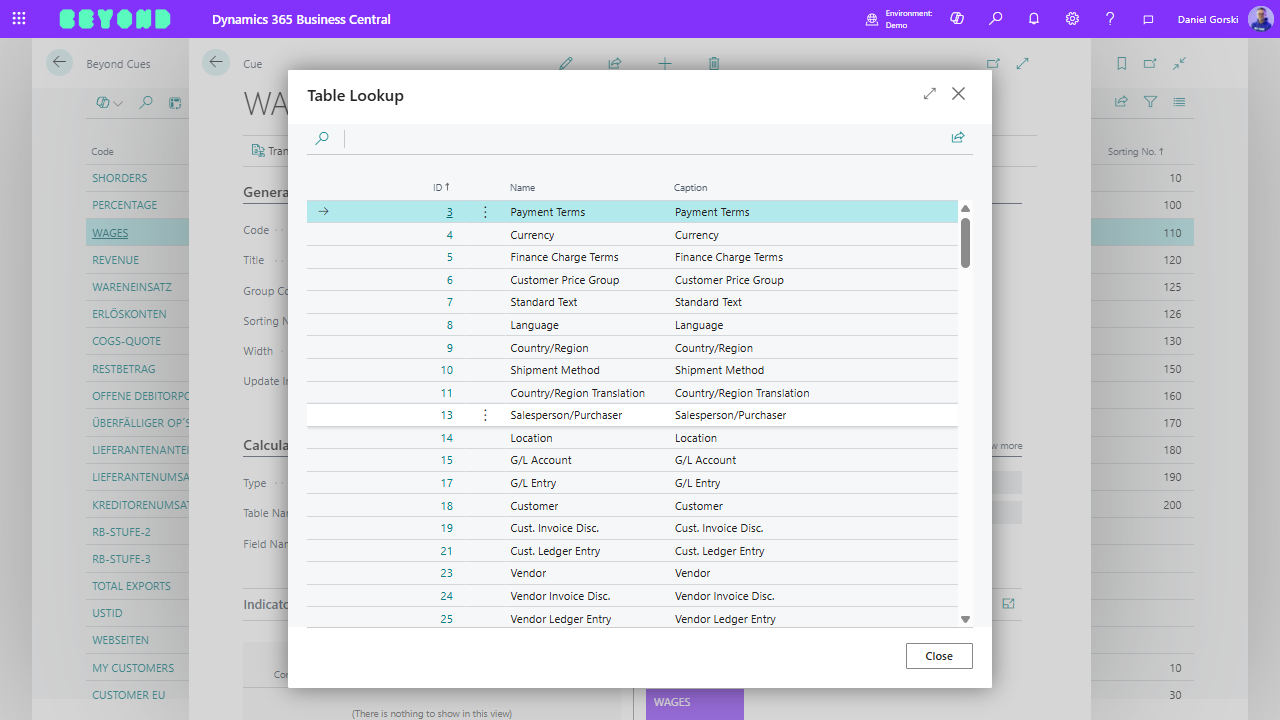Close the Table Lookup dialog with the Close button

click(x=938, y=655)
